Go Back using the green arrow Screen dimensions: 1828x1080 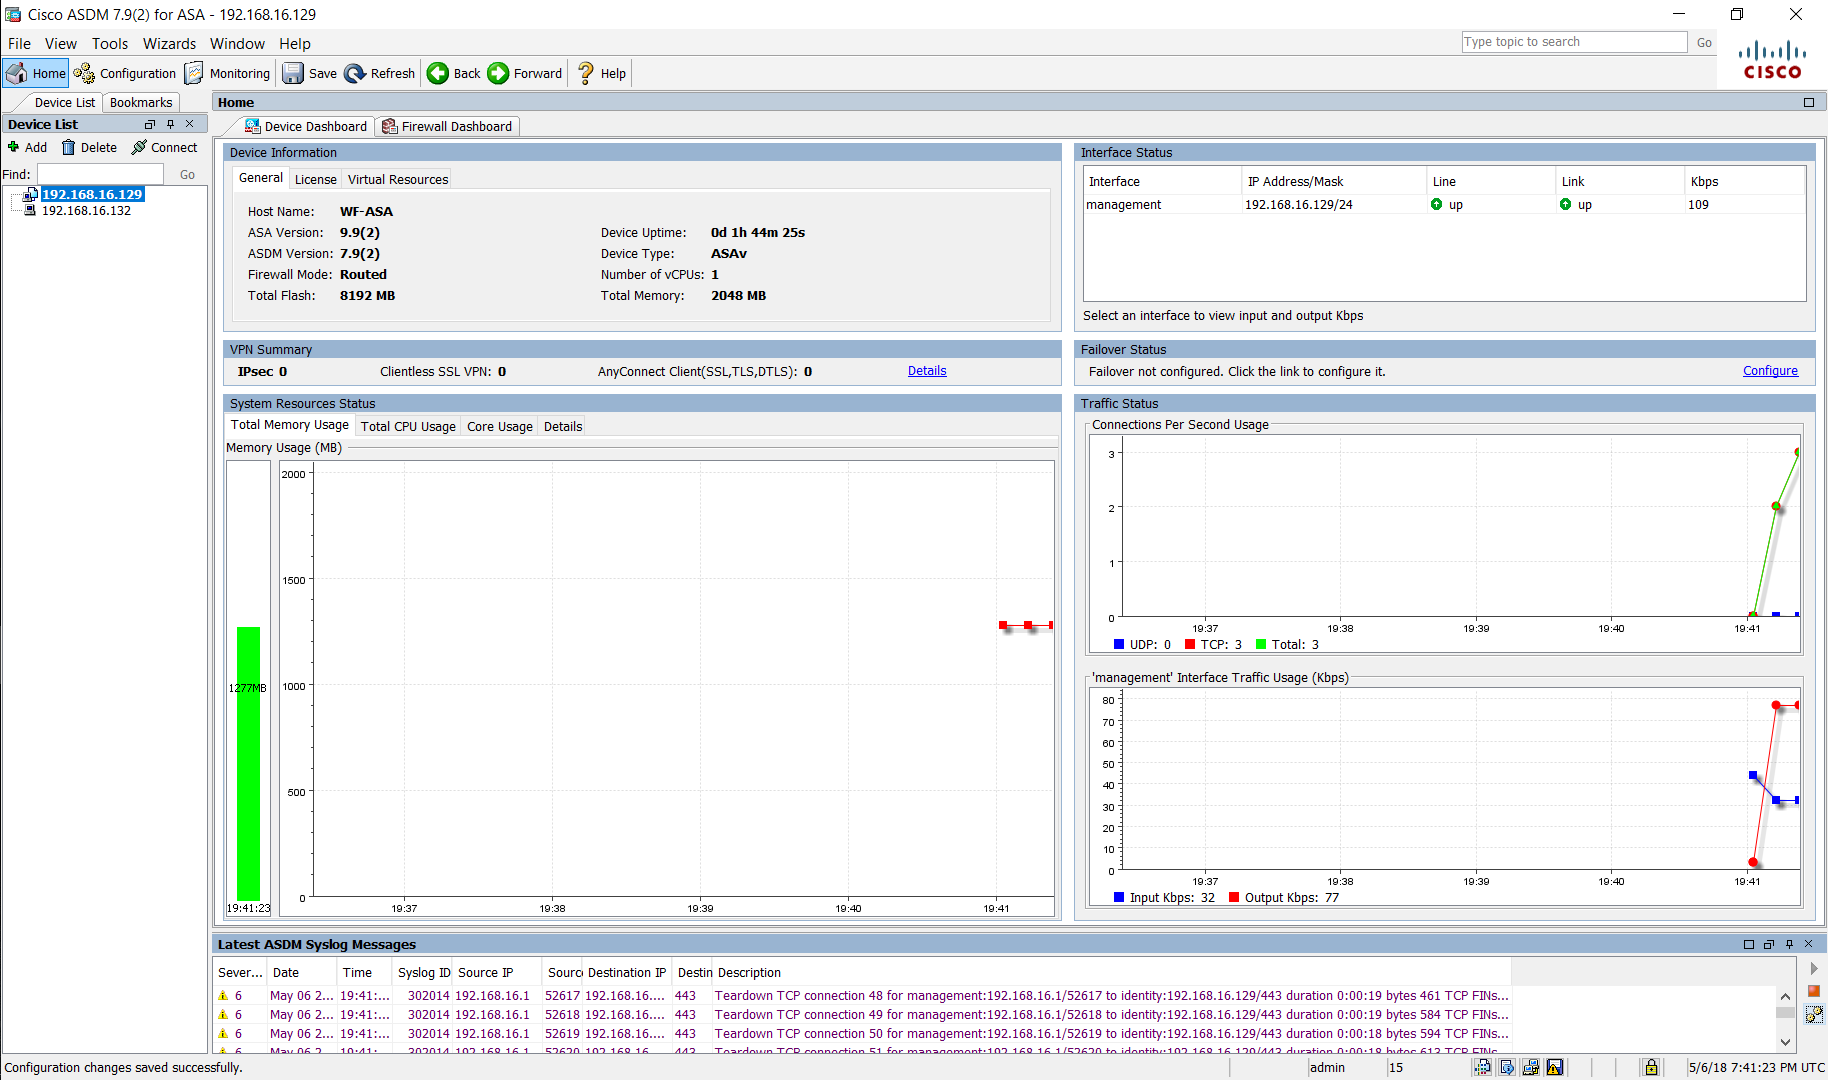438,73
